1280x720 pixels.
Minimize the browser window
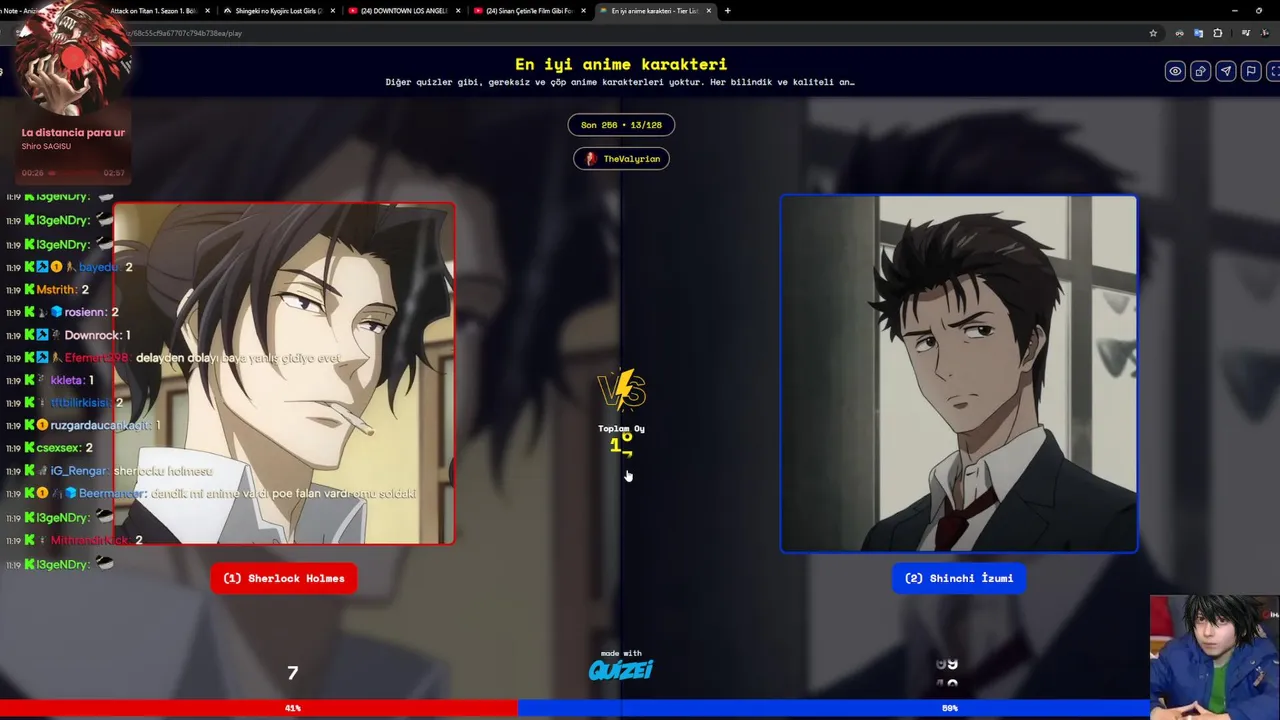click(x=1233, y=11)
